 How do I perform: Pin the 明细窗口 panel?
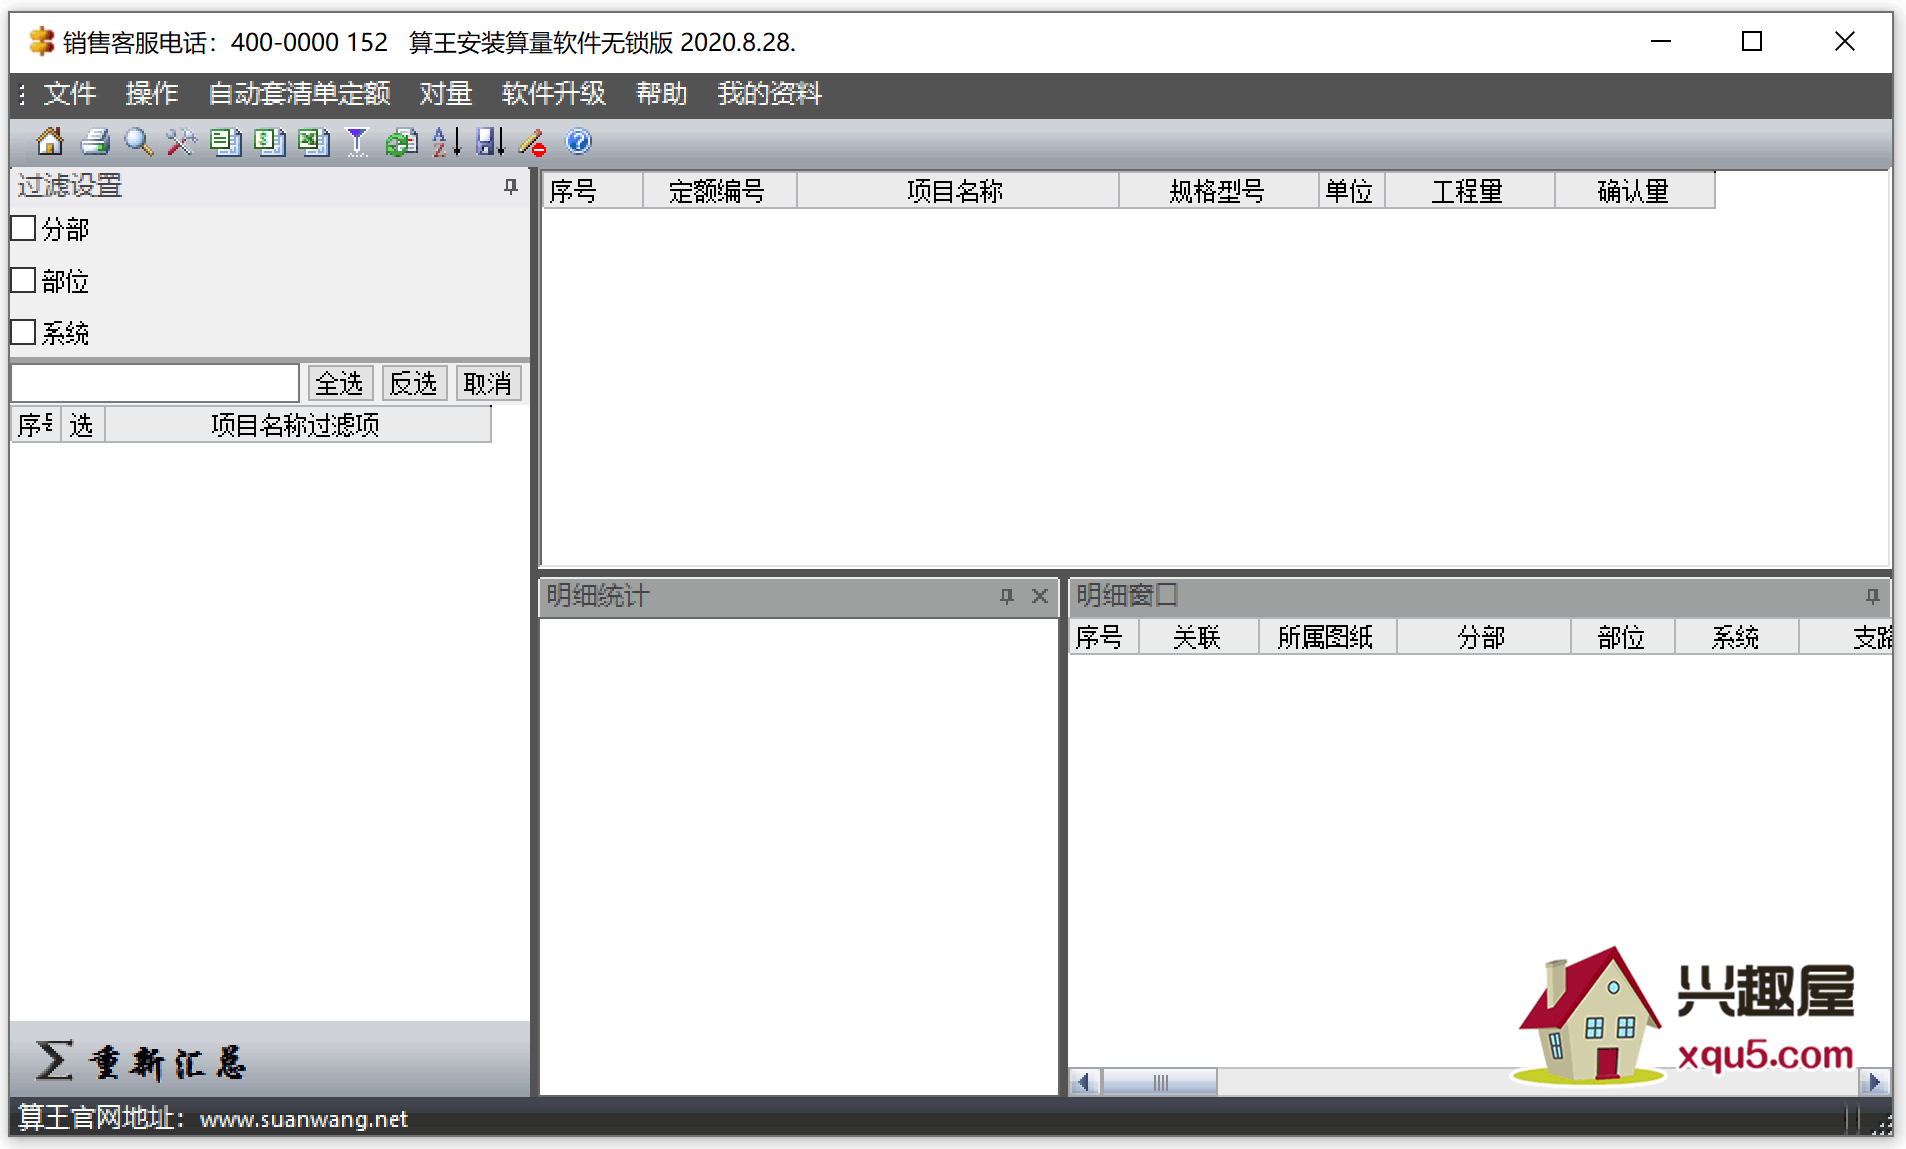(x=1873, y=596)
